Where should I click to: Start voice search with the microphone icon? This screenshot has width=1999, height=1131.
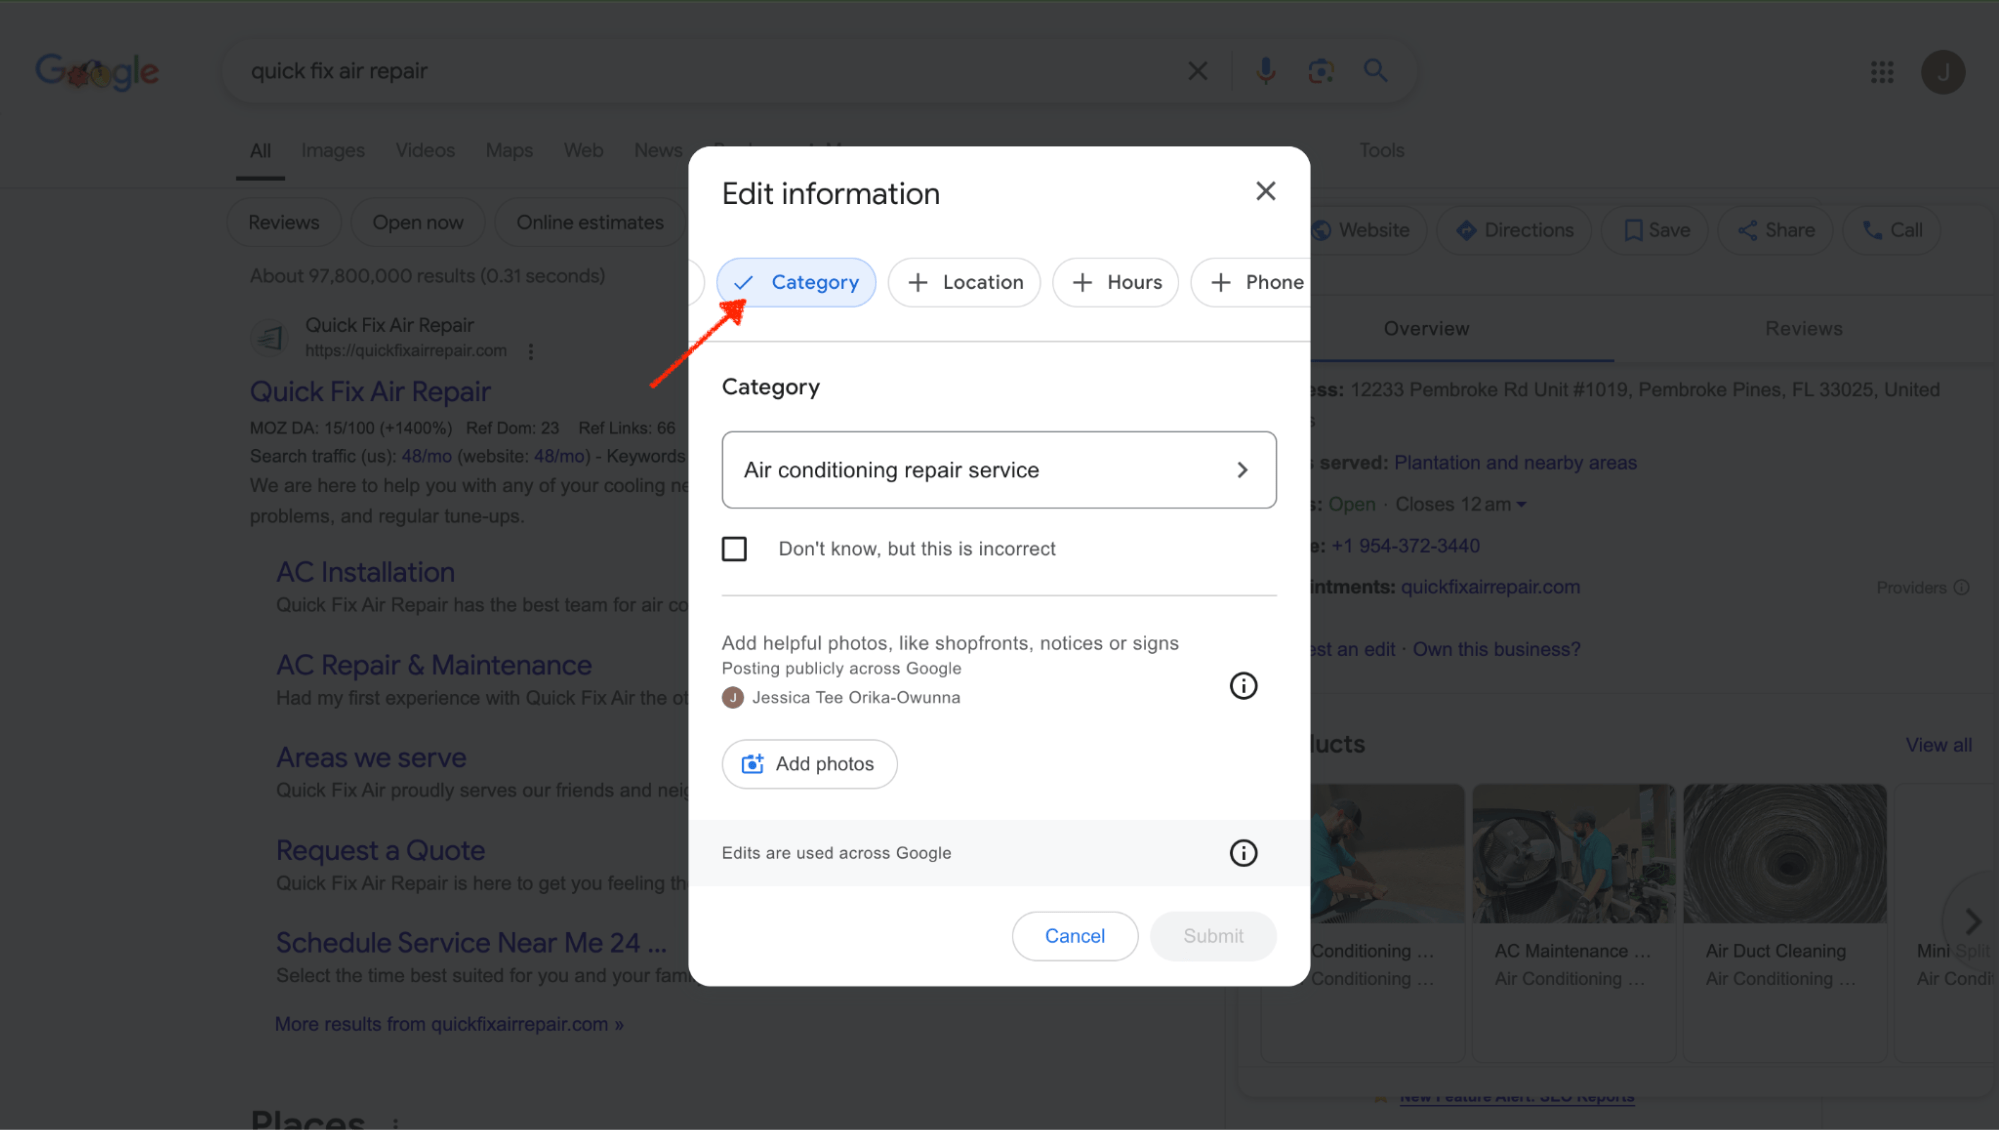pyautogui.click(x=1265, y=70)
